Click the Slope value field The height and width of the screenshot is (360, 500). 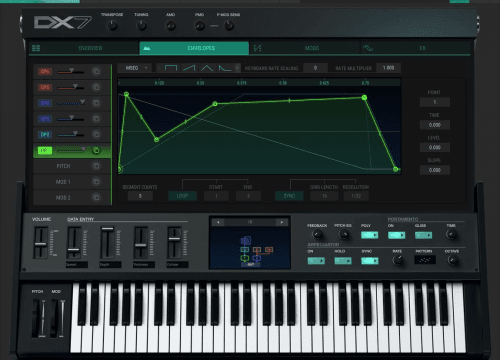[435, 170]
